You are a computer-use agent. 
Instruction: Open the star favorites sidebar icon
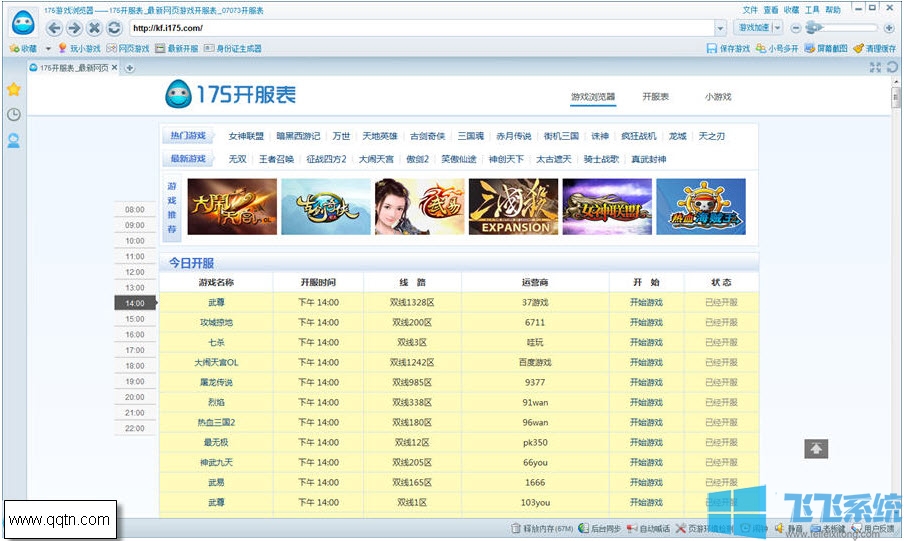[14, 89]
